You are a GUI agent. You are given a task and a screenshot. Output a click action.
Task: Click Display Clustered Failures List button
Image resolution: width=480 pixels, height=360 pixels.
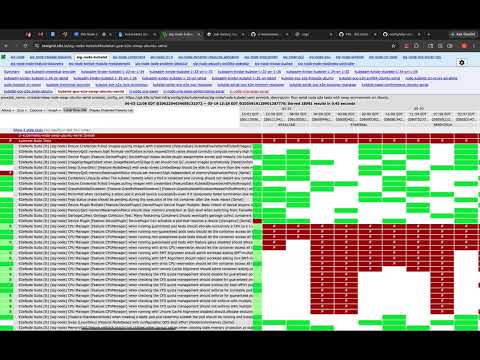(111, 110)
